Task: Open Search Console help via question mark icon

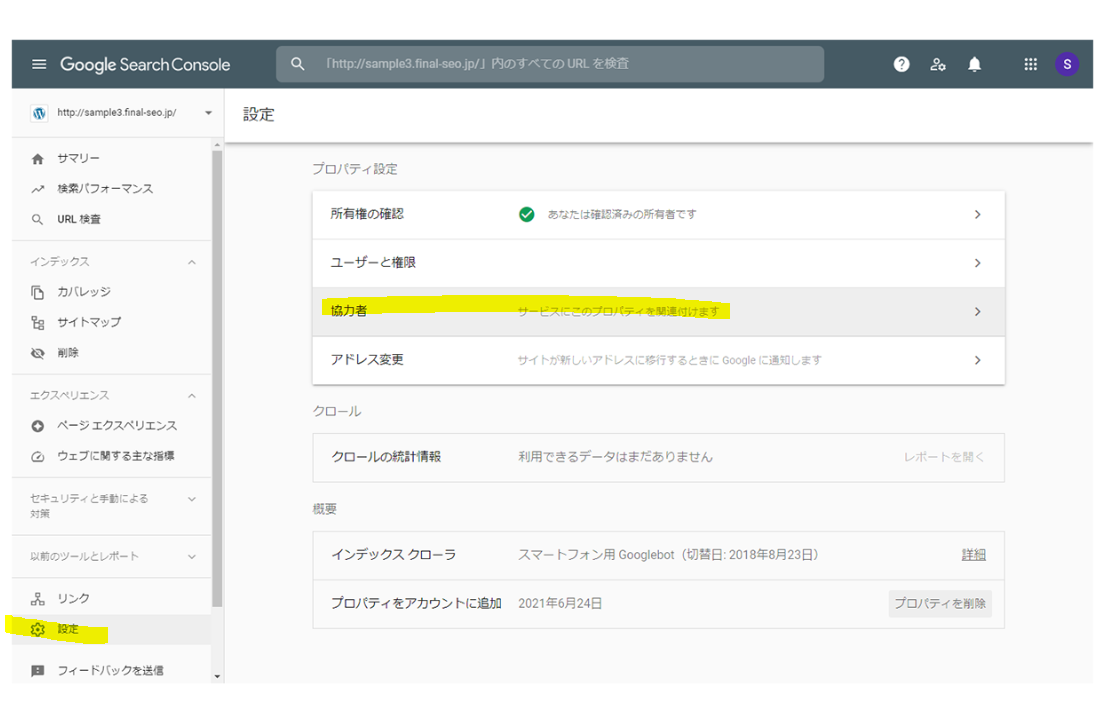Action: coord(901,63)
